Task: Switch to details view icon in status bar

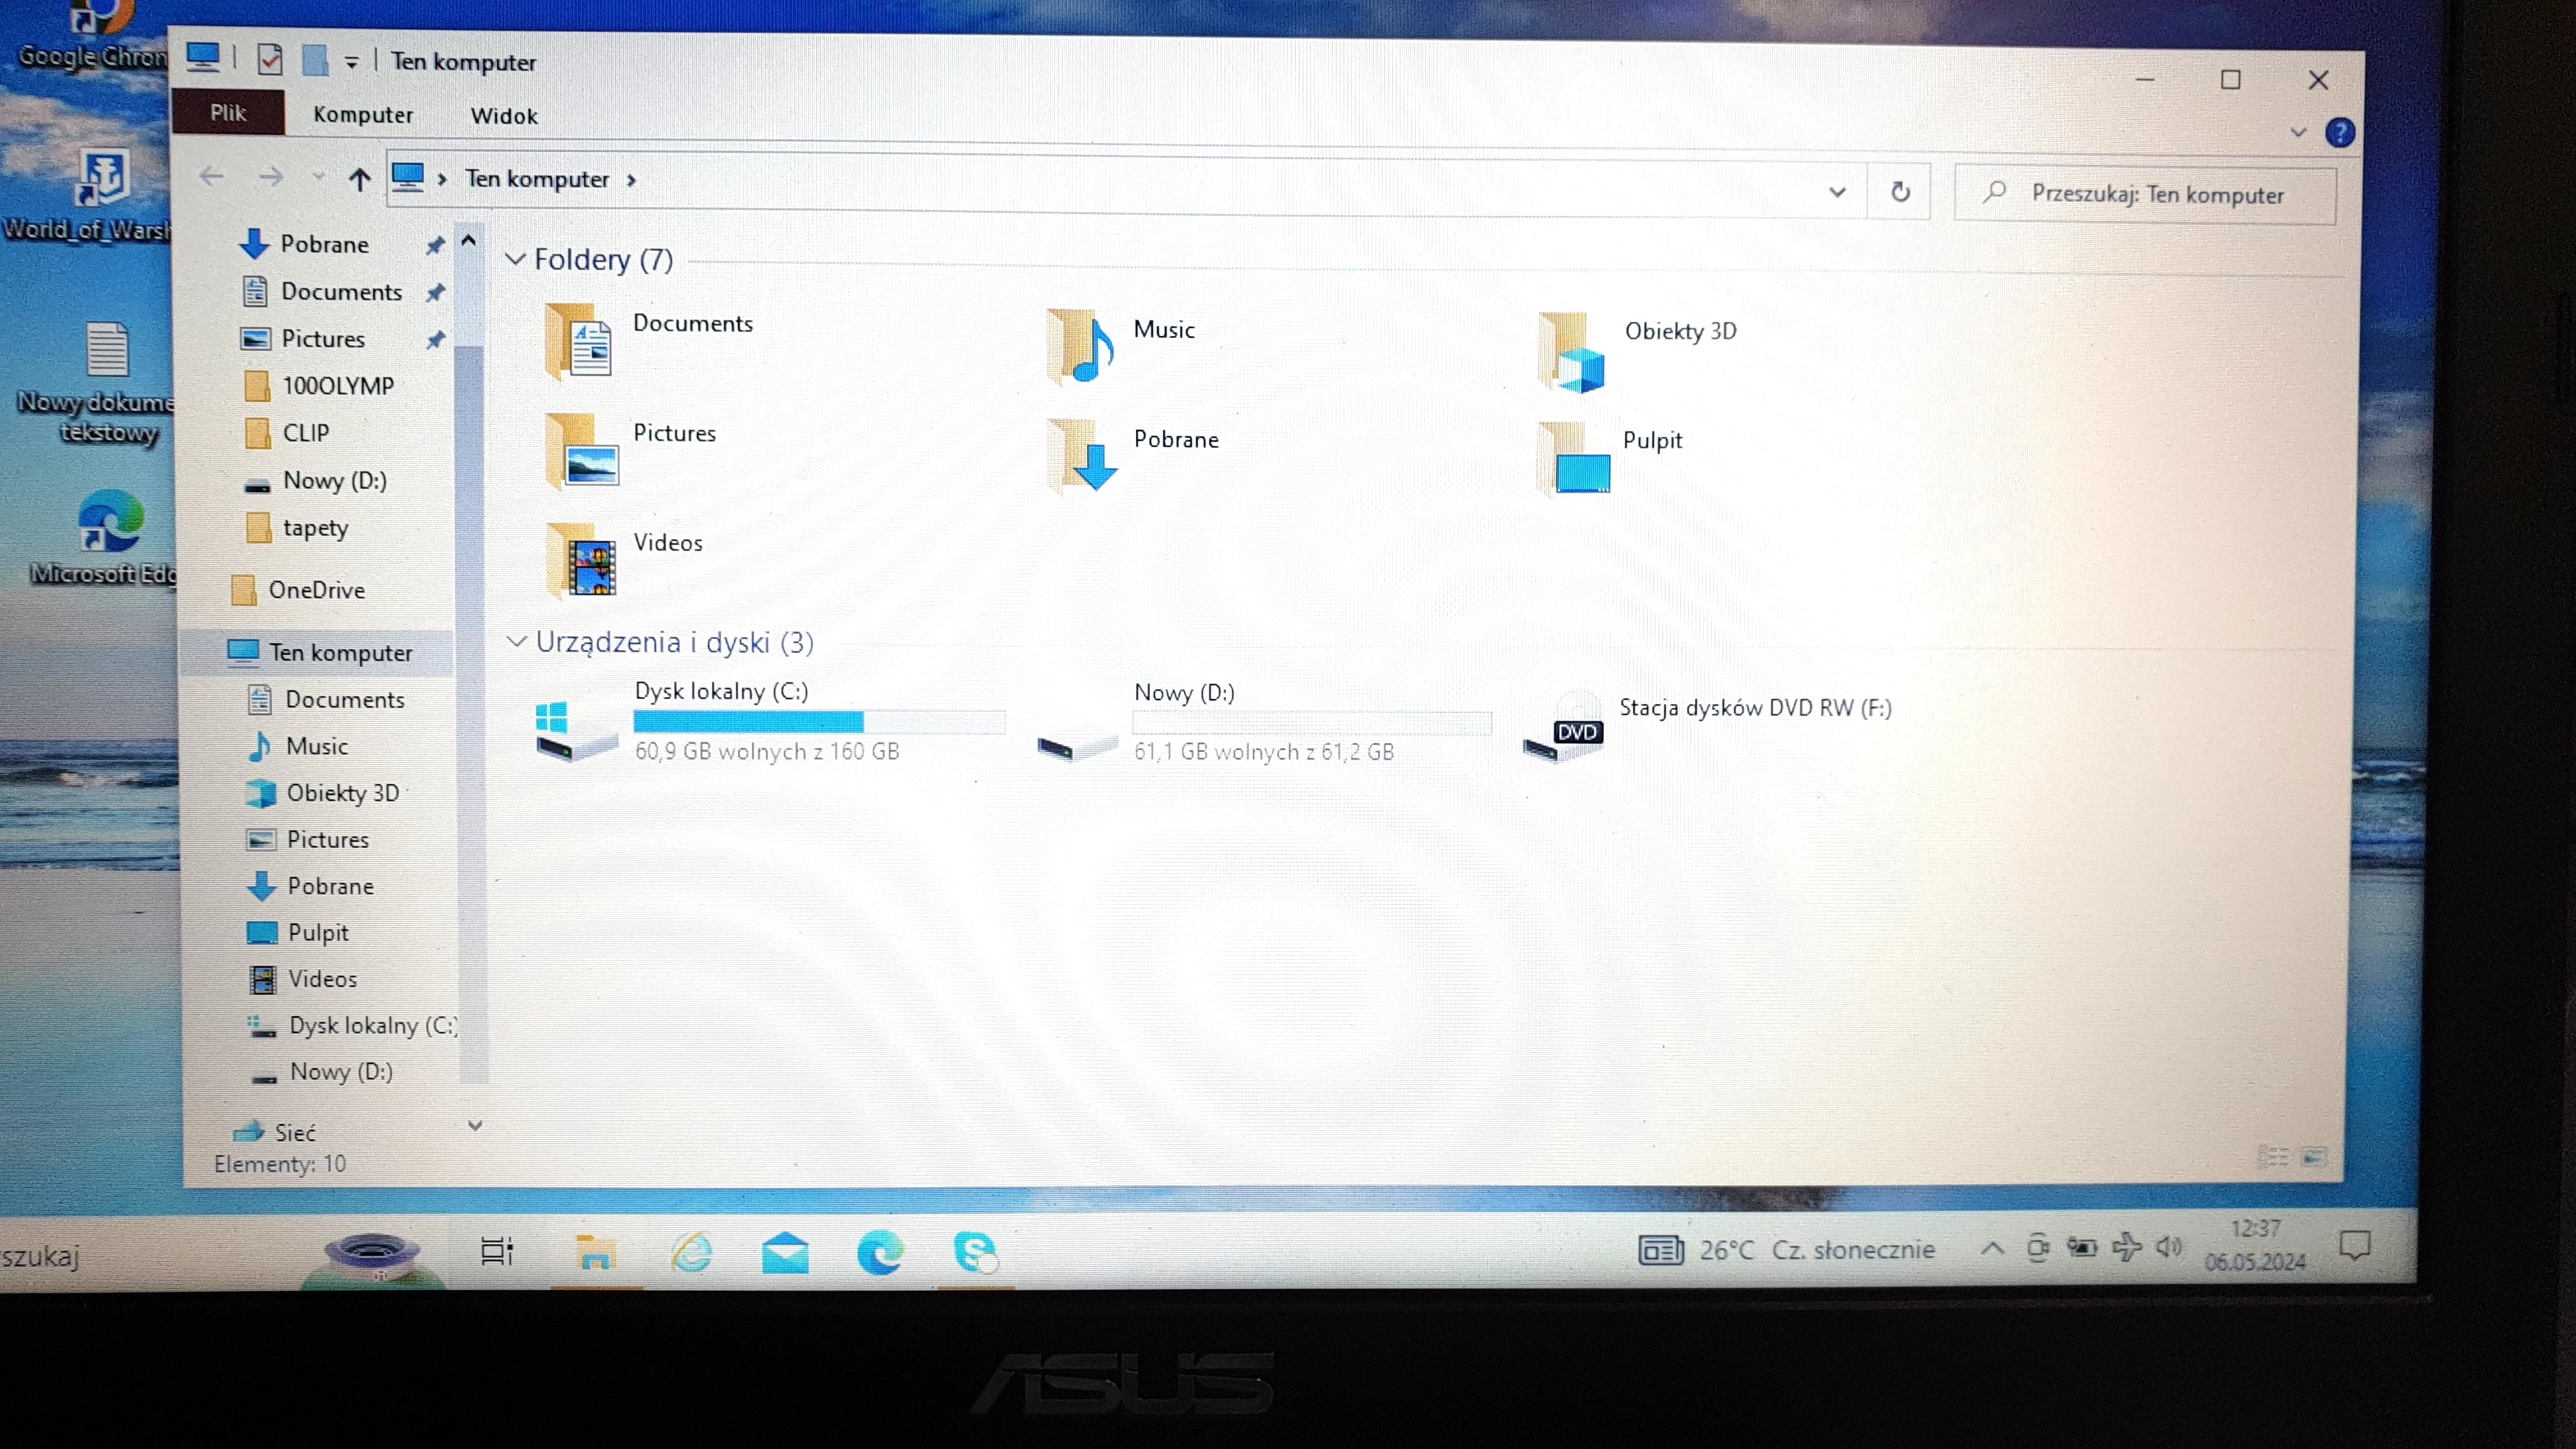Action: pyautogui.click(x=2273, y=1157)
